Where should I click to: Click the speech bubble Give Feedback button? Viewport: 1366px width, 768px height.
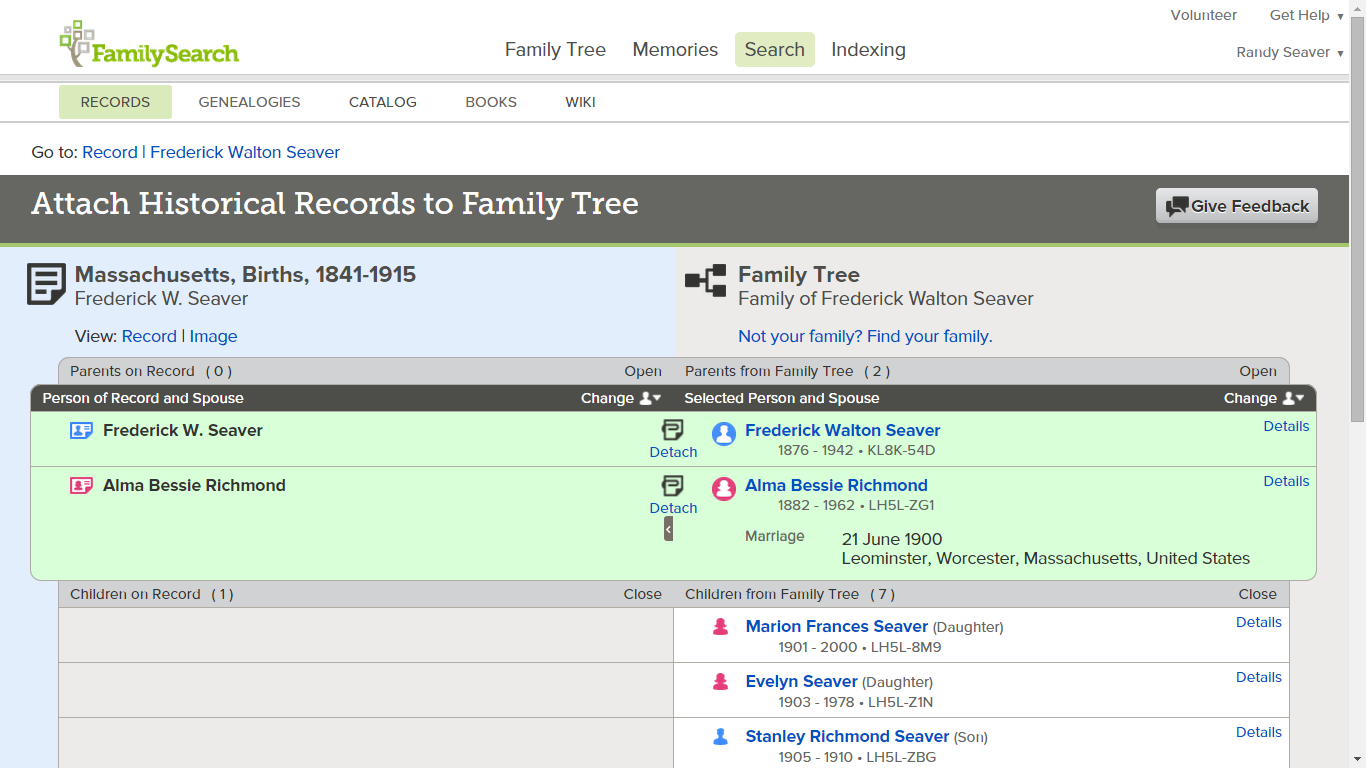click(1237, 206)
